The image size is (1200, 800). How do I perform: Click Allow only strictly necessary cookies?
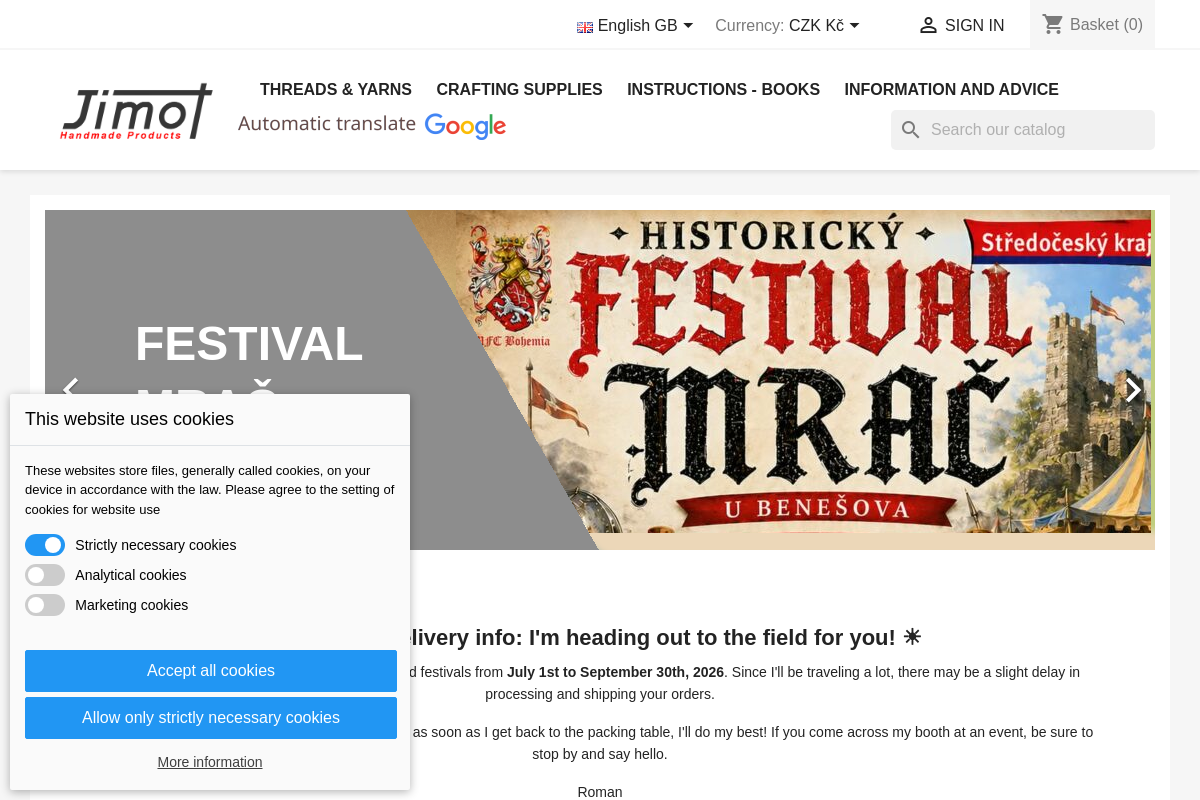click(x=211, y=718)
